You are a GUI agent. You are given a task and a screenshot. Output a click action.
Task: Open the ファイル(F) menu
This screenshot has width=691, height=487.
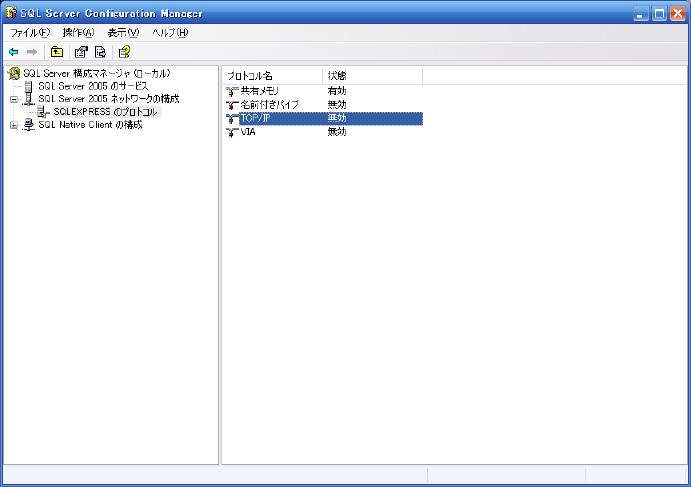[30, 33]
